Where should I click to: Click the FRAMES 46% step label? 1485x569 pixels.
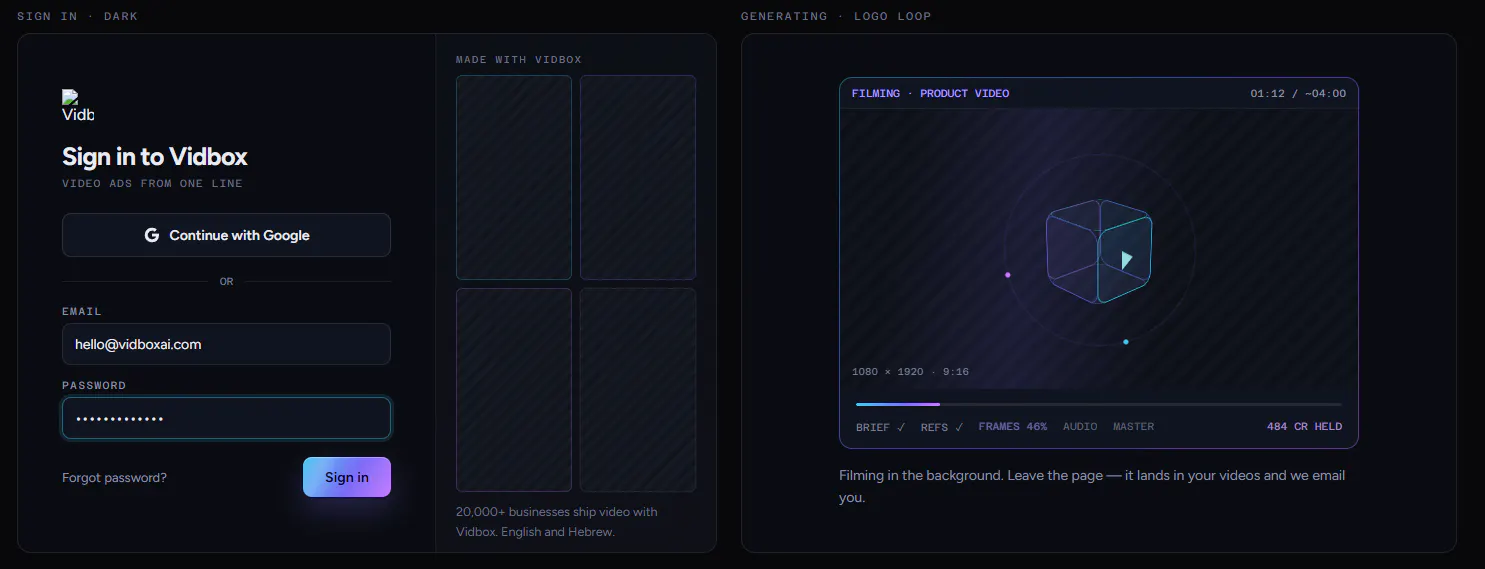(1013, 427)
